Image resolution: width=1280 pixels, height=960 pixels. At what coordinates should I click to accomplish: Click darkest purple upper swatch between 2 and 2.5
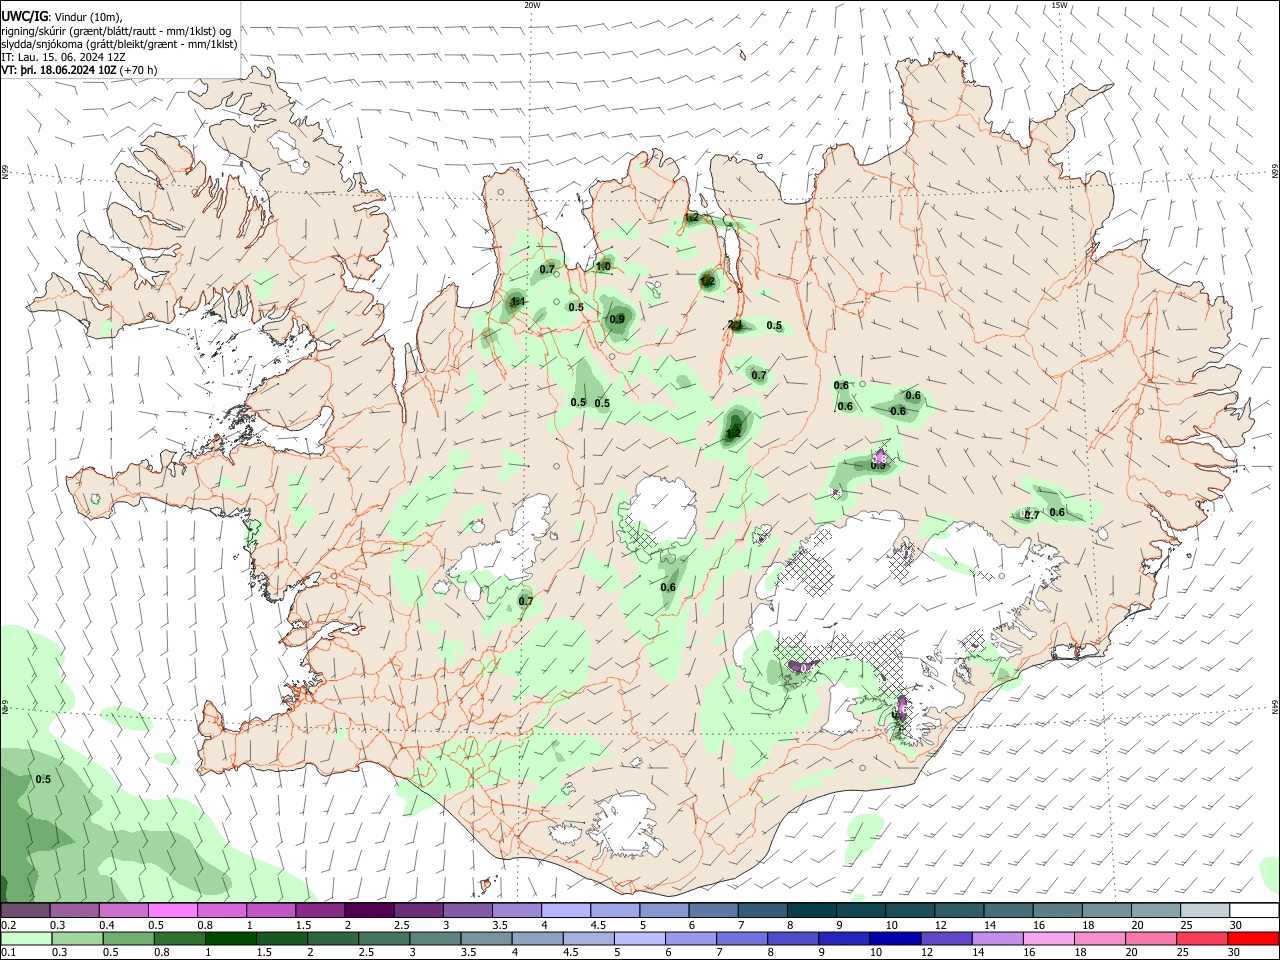[x=369, y=910]
